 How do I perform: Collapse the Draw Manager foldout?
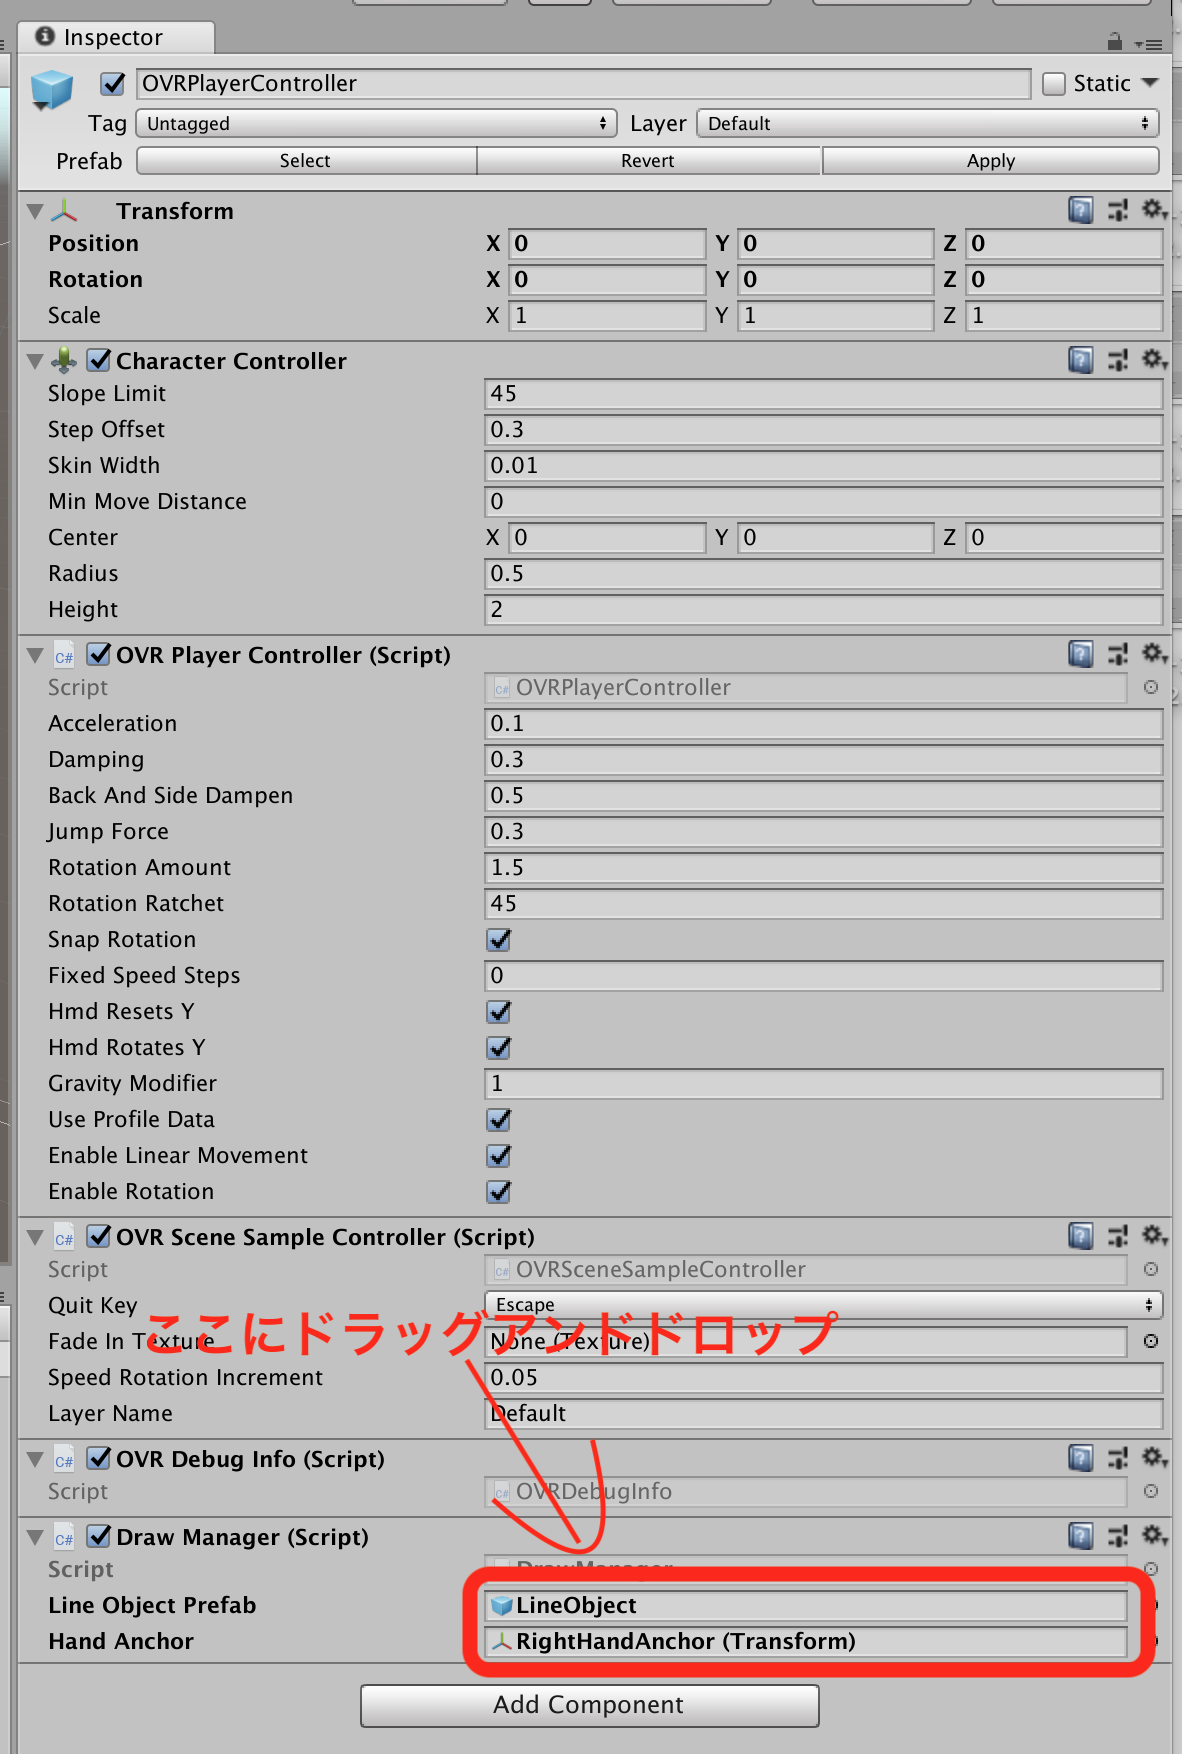[x=35, y=1537]
